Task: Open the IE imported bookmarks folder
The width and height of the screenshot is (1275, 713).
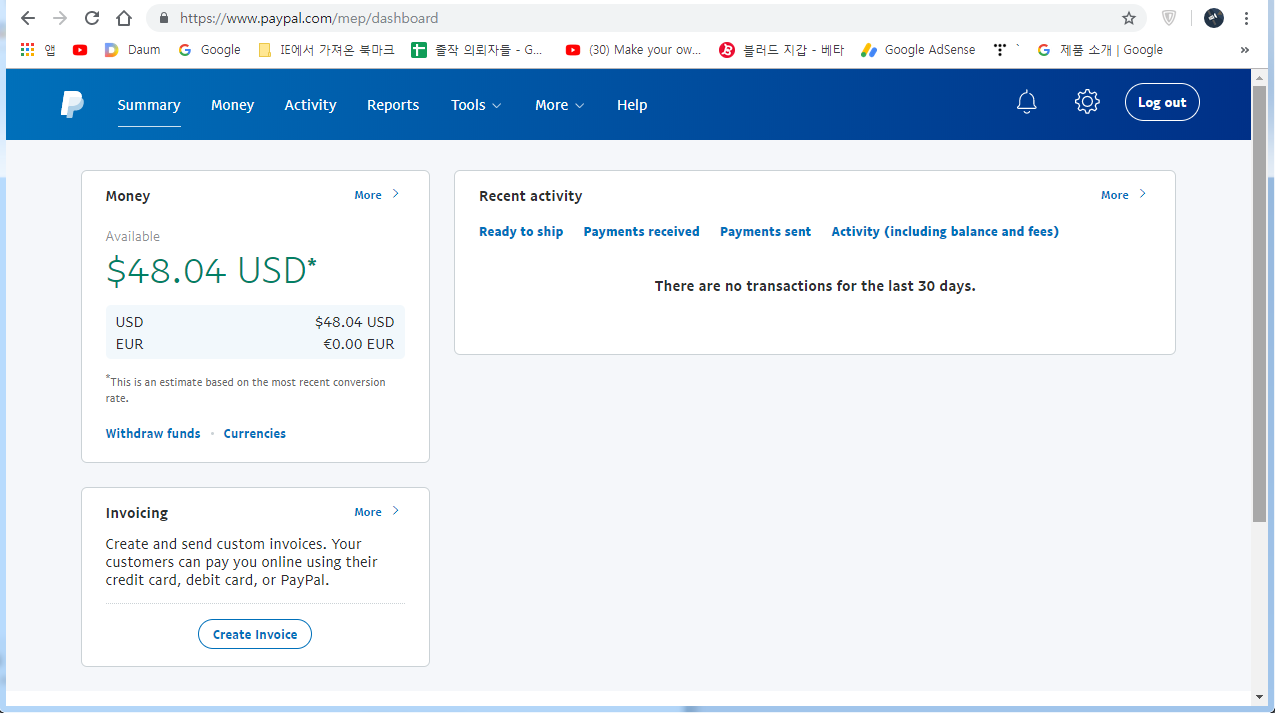Action: (326, 50)
